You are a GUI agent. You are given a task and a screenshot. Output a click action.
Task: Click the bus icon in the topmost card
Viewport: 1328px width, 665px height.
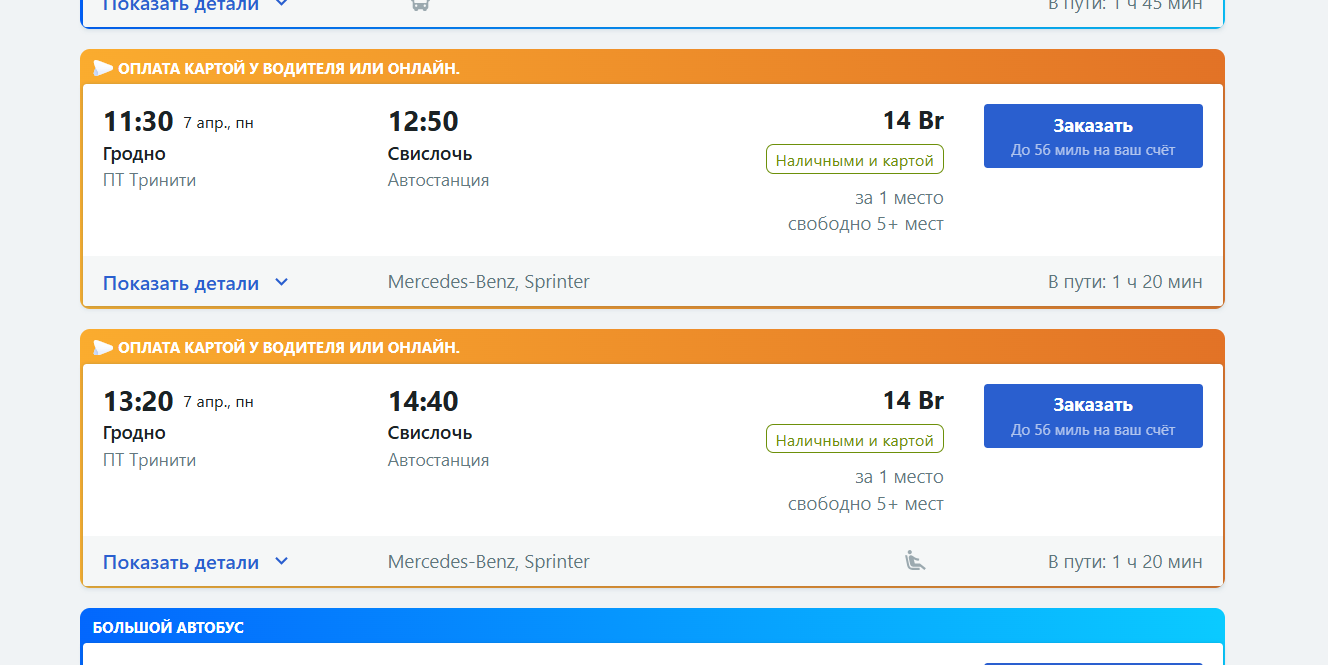pyautogui.click(x=420, y=4)
